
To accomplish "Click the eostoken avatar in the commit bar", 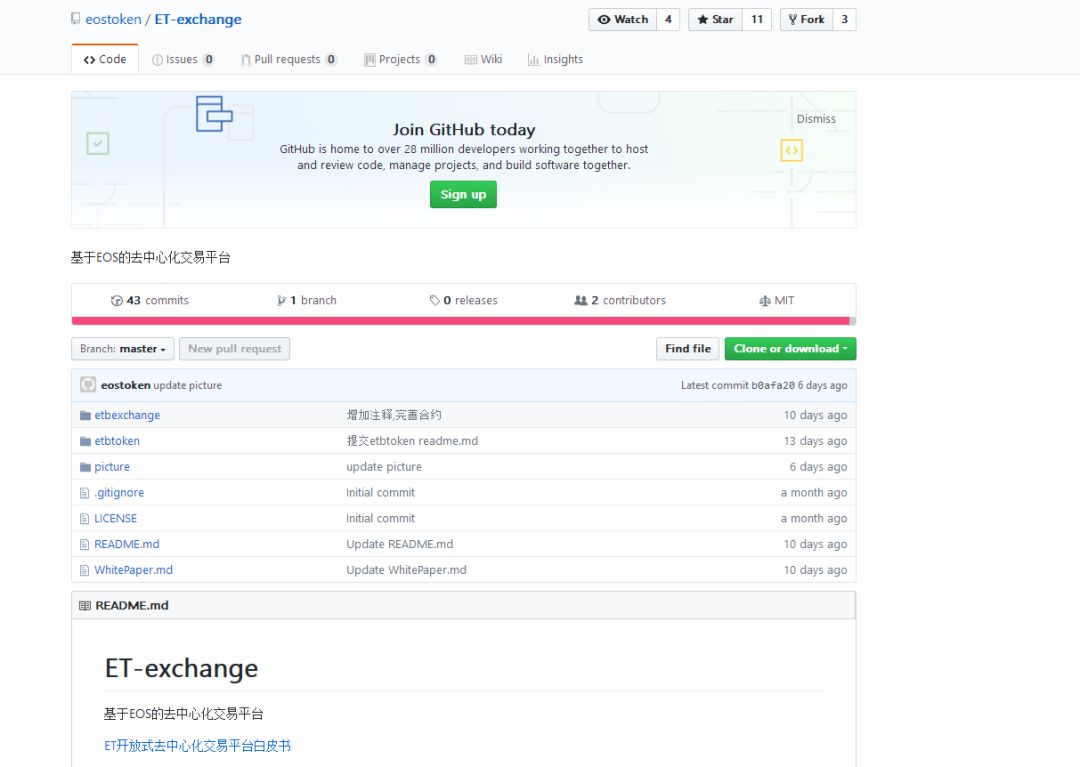I will [88, 384].
